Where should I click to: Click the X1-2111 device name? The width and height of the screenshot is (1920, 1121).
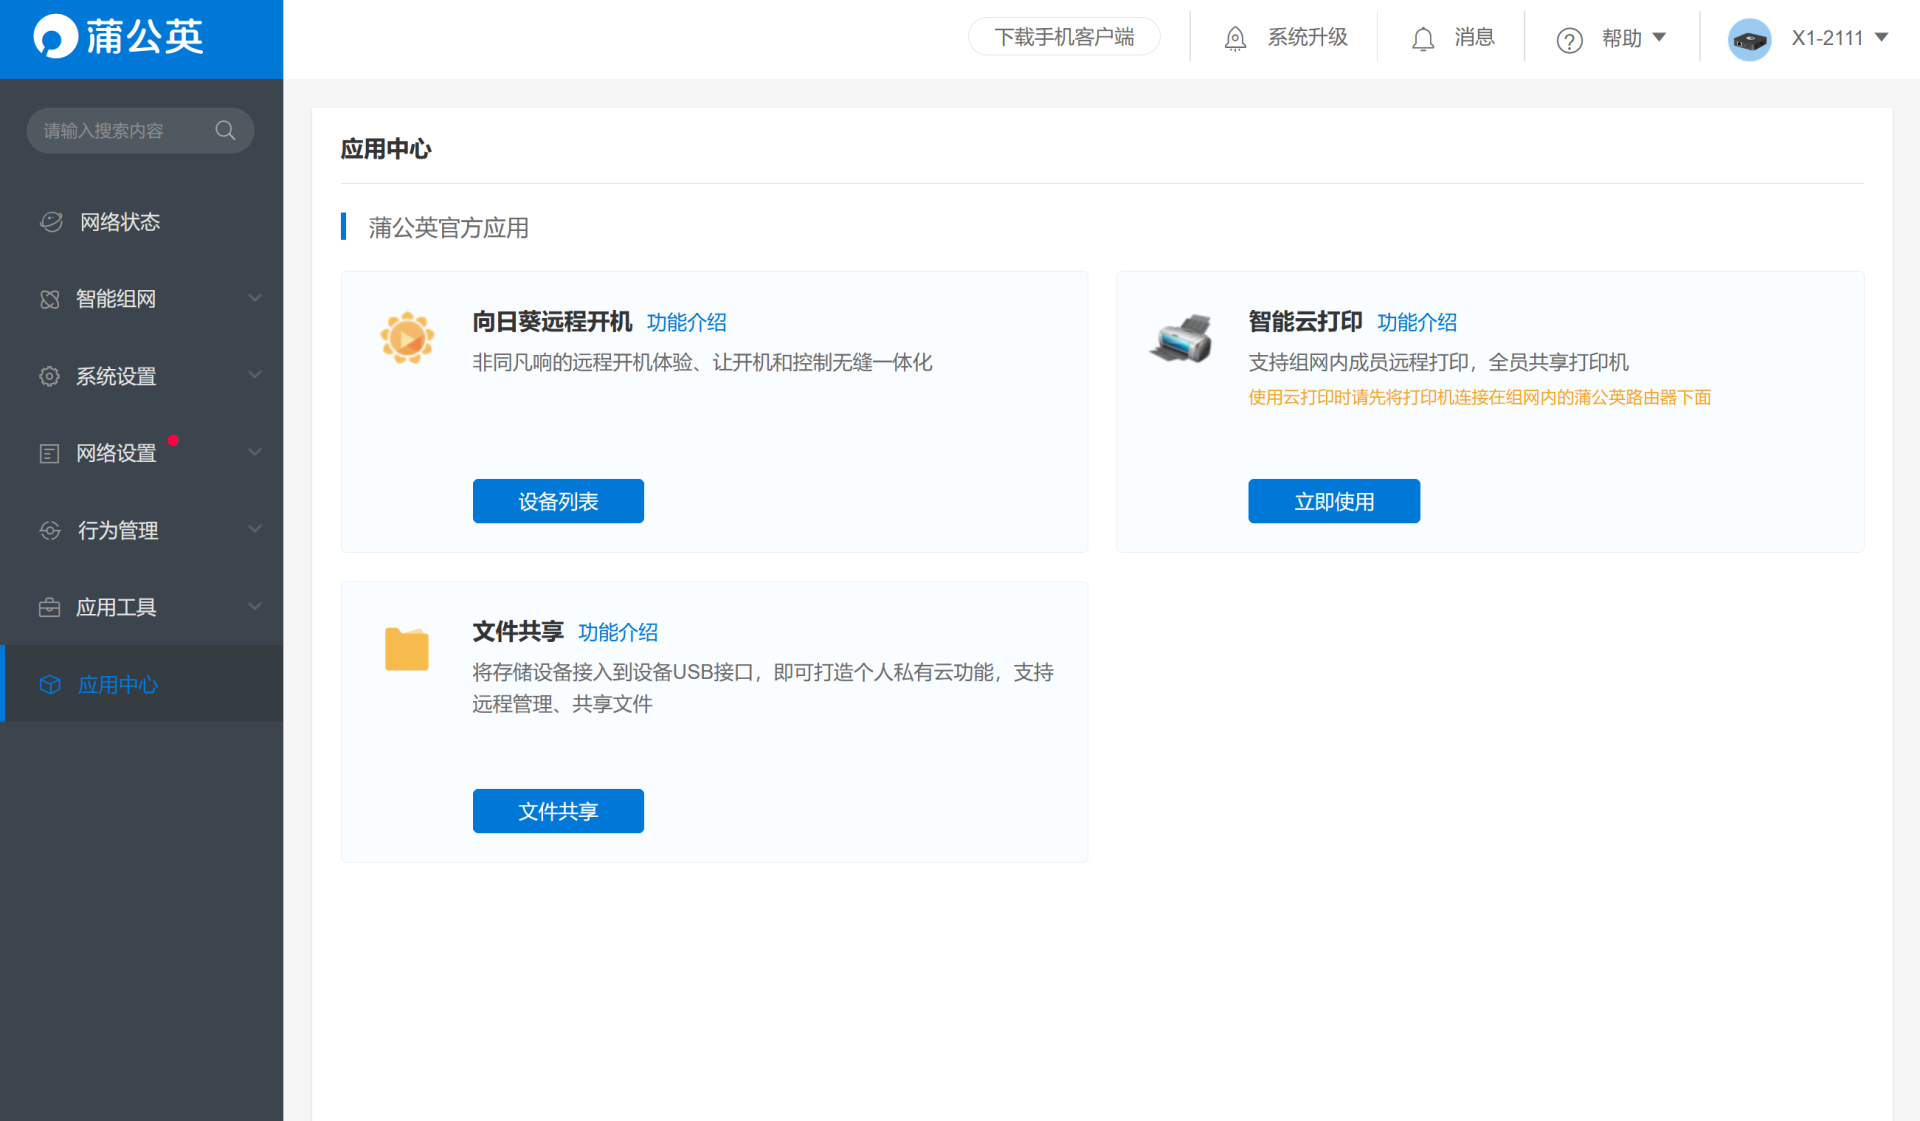tap(1827, 38)
